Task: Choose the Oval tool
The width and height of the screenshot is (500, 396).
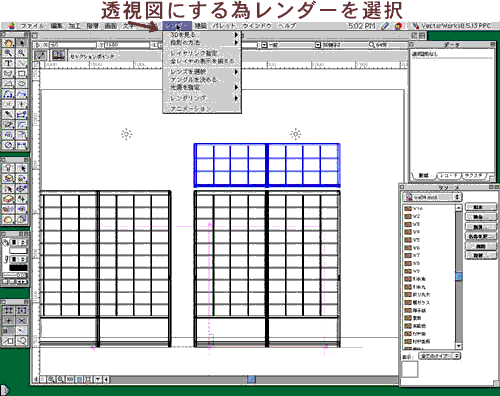Action: click(x=22, y=83)
